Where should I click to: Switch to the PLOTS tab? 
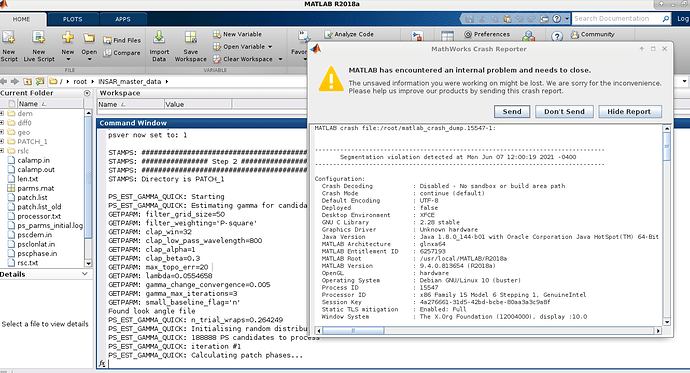click(x=73, y=19)
